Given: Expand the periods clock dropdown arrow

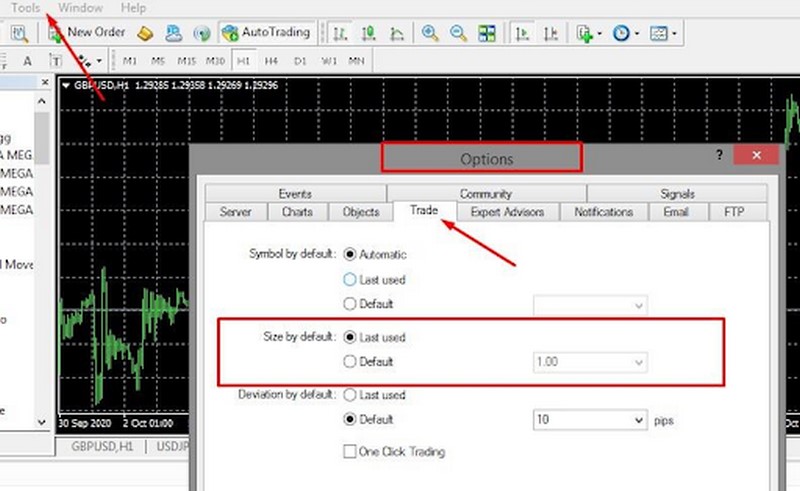Looking at the screenshot, I should [x=637, y=34].
